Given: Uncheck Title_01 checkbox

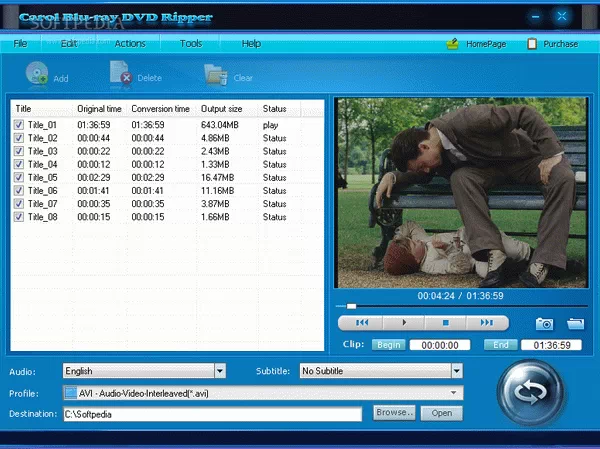Looking at the screenshot, I should 18,125.
